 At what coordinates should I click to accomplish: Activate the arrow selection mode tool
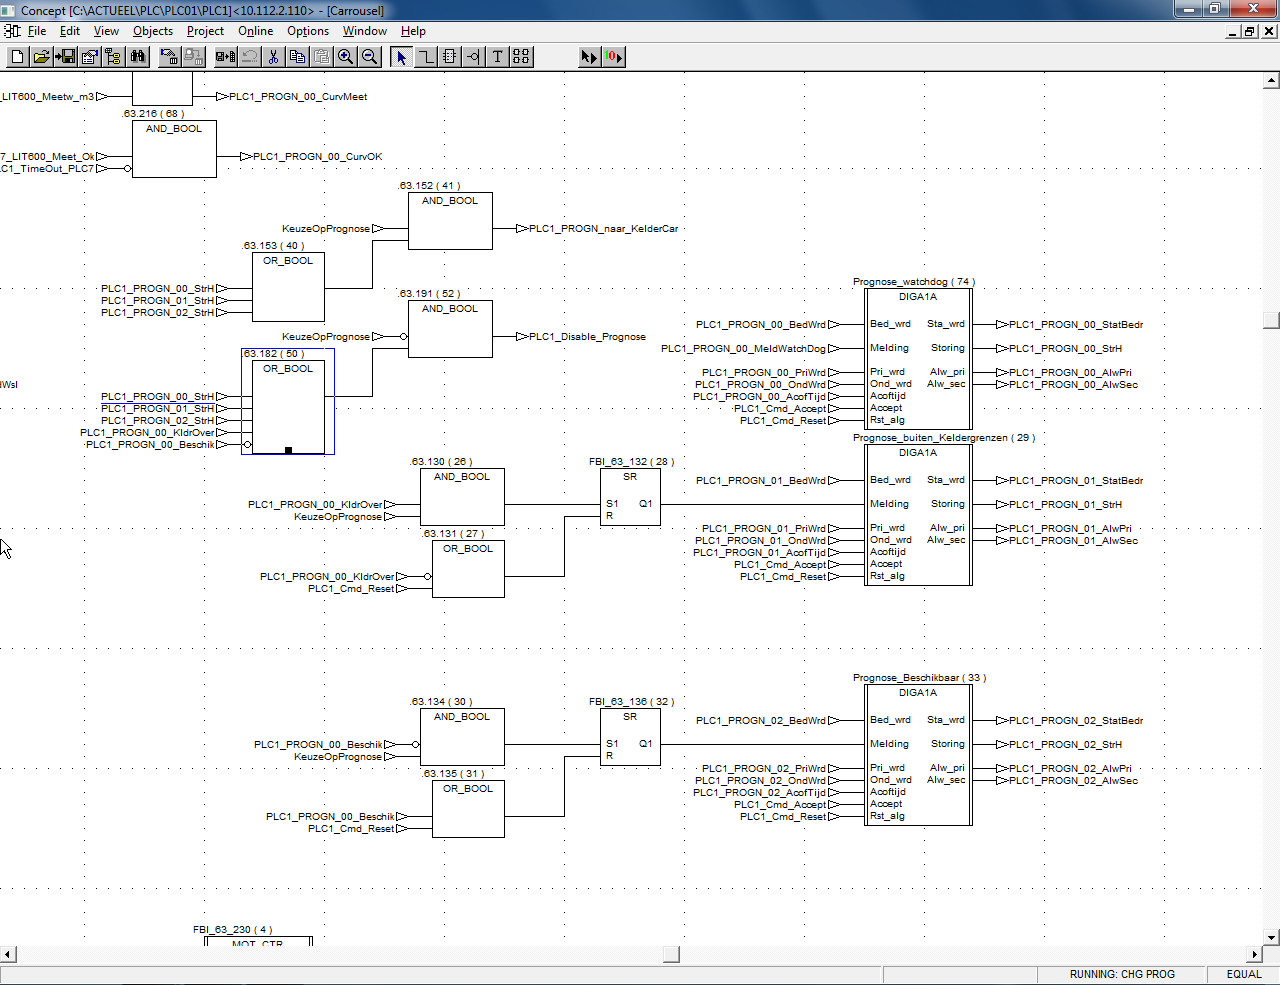401,57
